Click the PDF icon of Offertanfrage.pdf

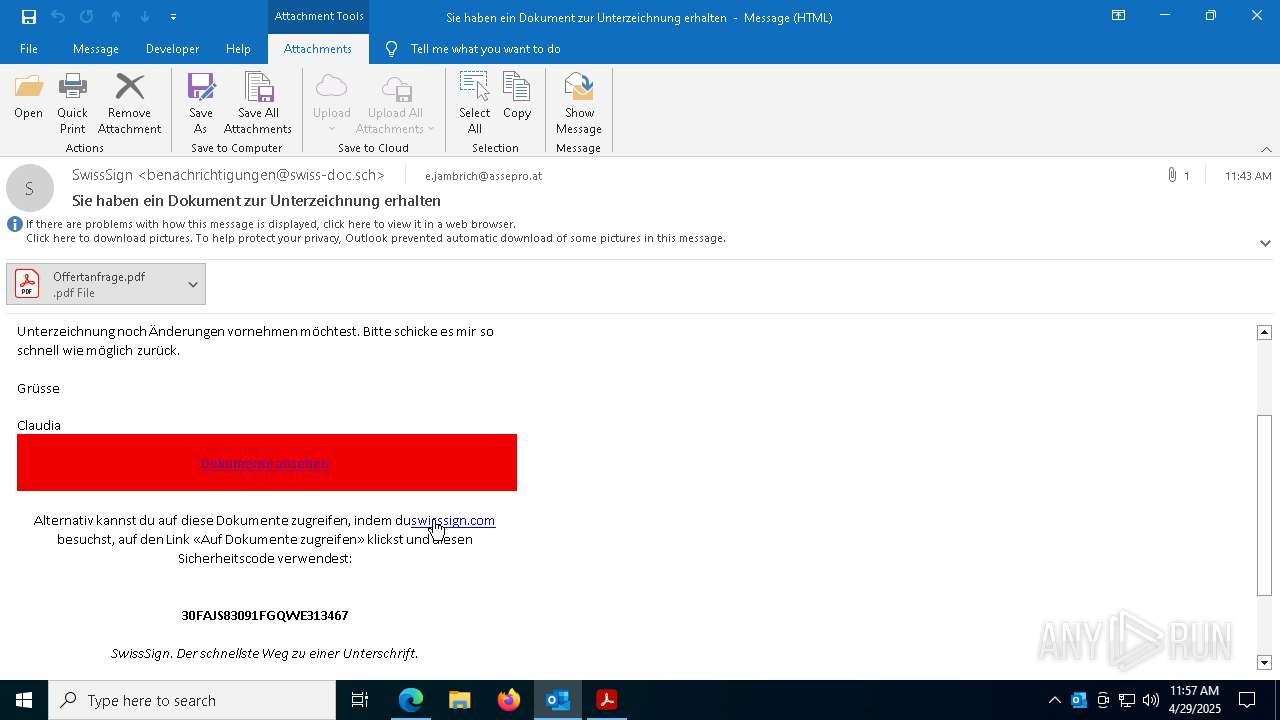click(x=27, y=284)
